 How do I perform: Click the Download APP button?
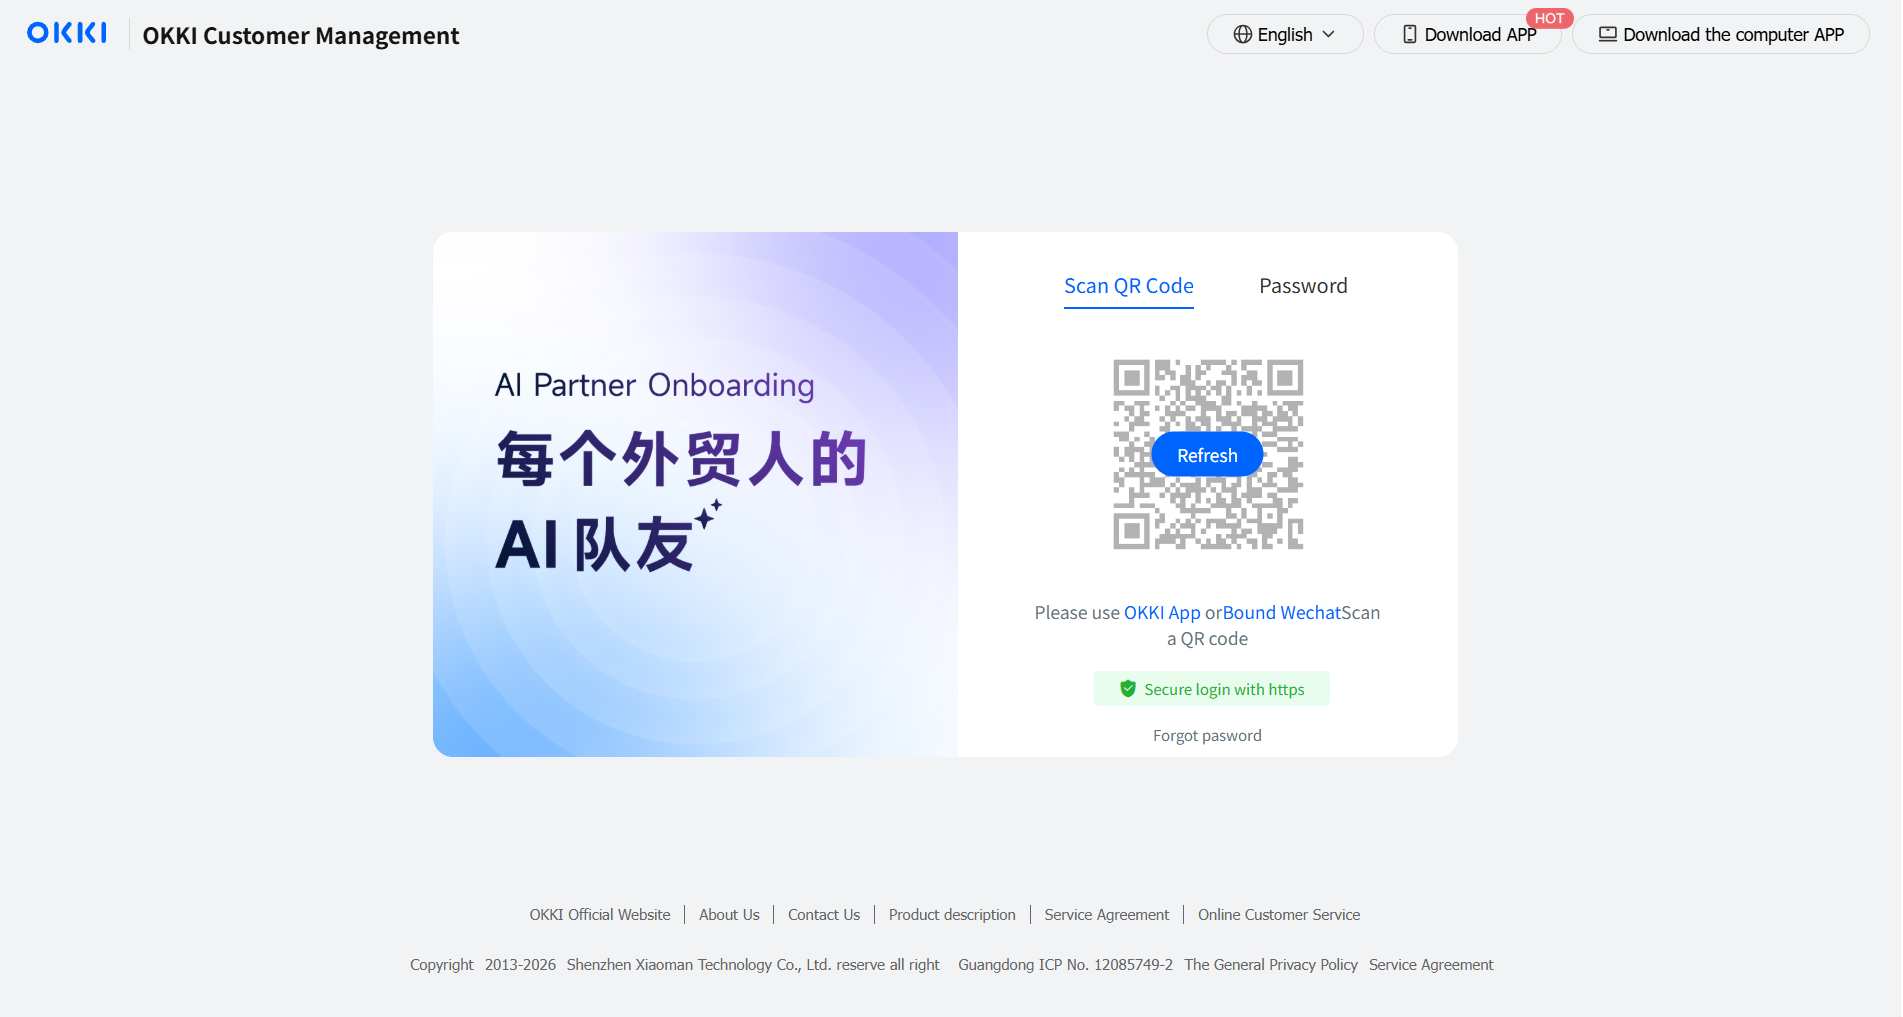(1467, 34)
